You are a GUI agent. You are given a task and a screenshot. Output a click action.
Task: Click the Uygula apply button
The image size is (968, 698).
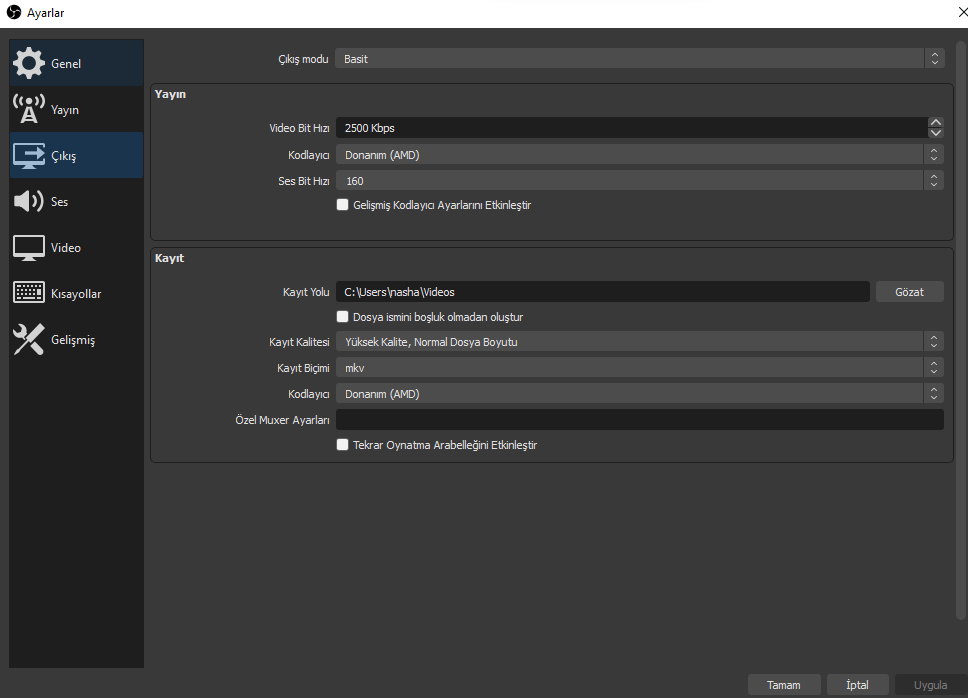pyautogui.click(x=930, y=685)
